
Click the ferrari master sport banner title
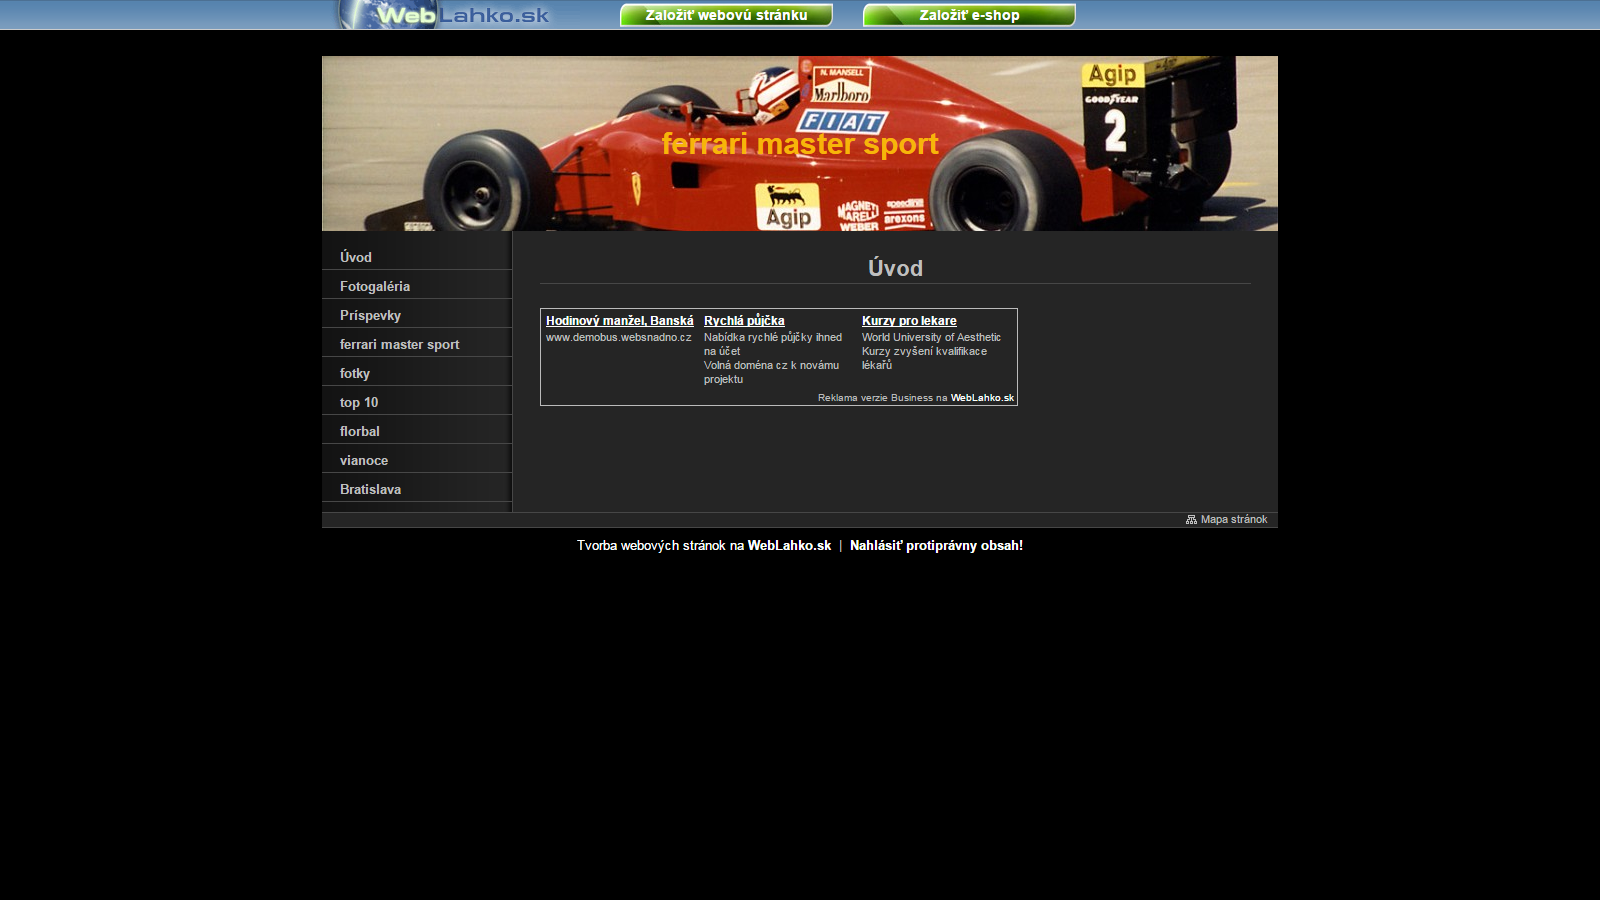[x=800, y=144]
